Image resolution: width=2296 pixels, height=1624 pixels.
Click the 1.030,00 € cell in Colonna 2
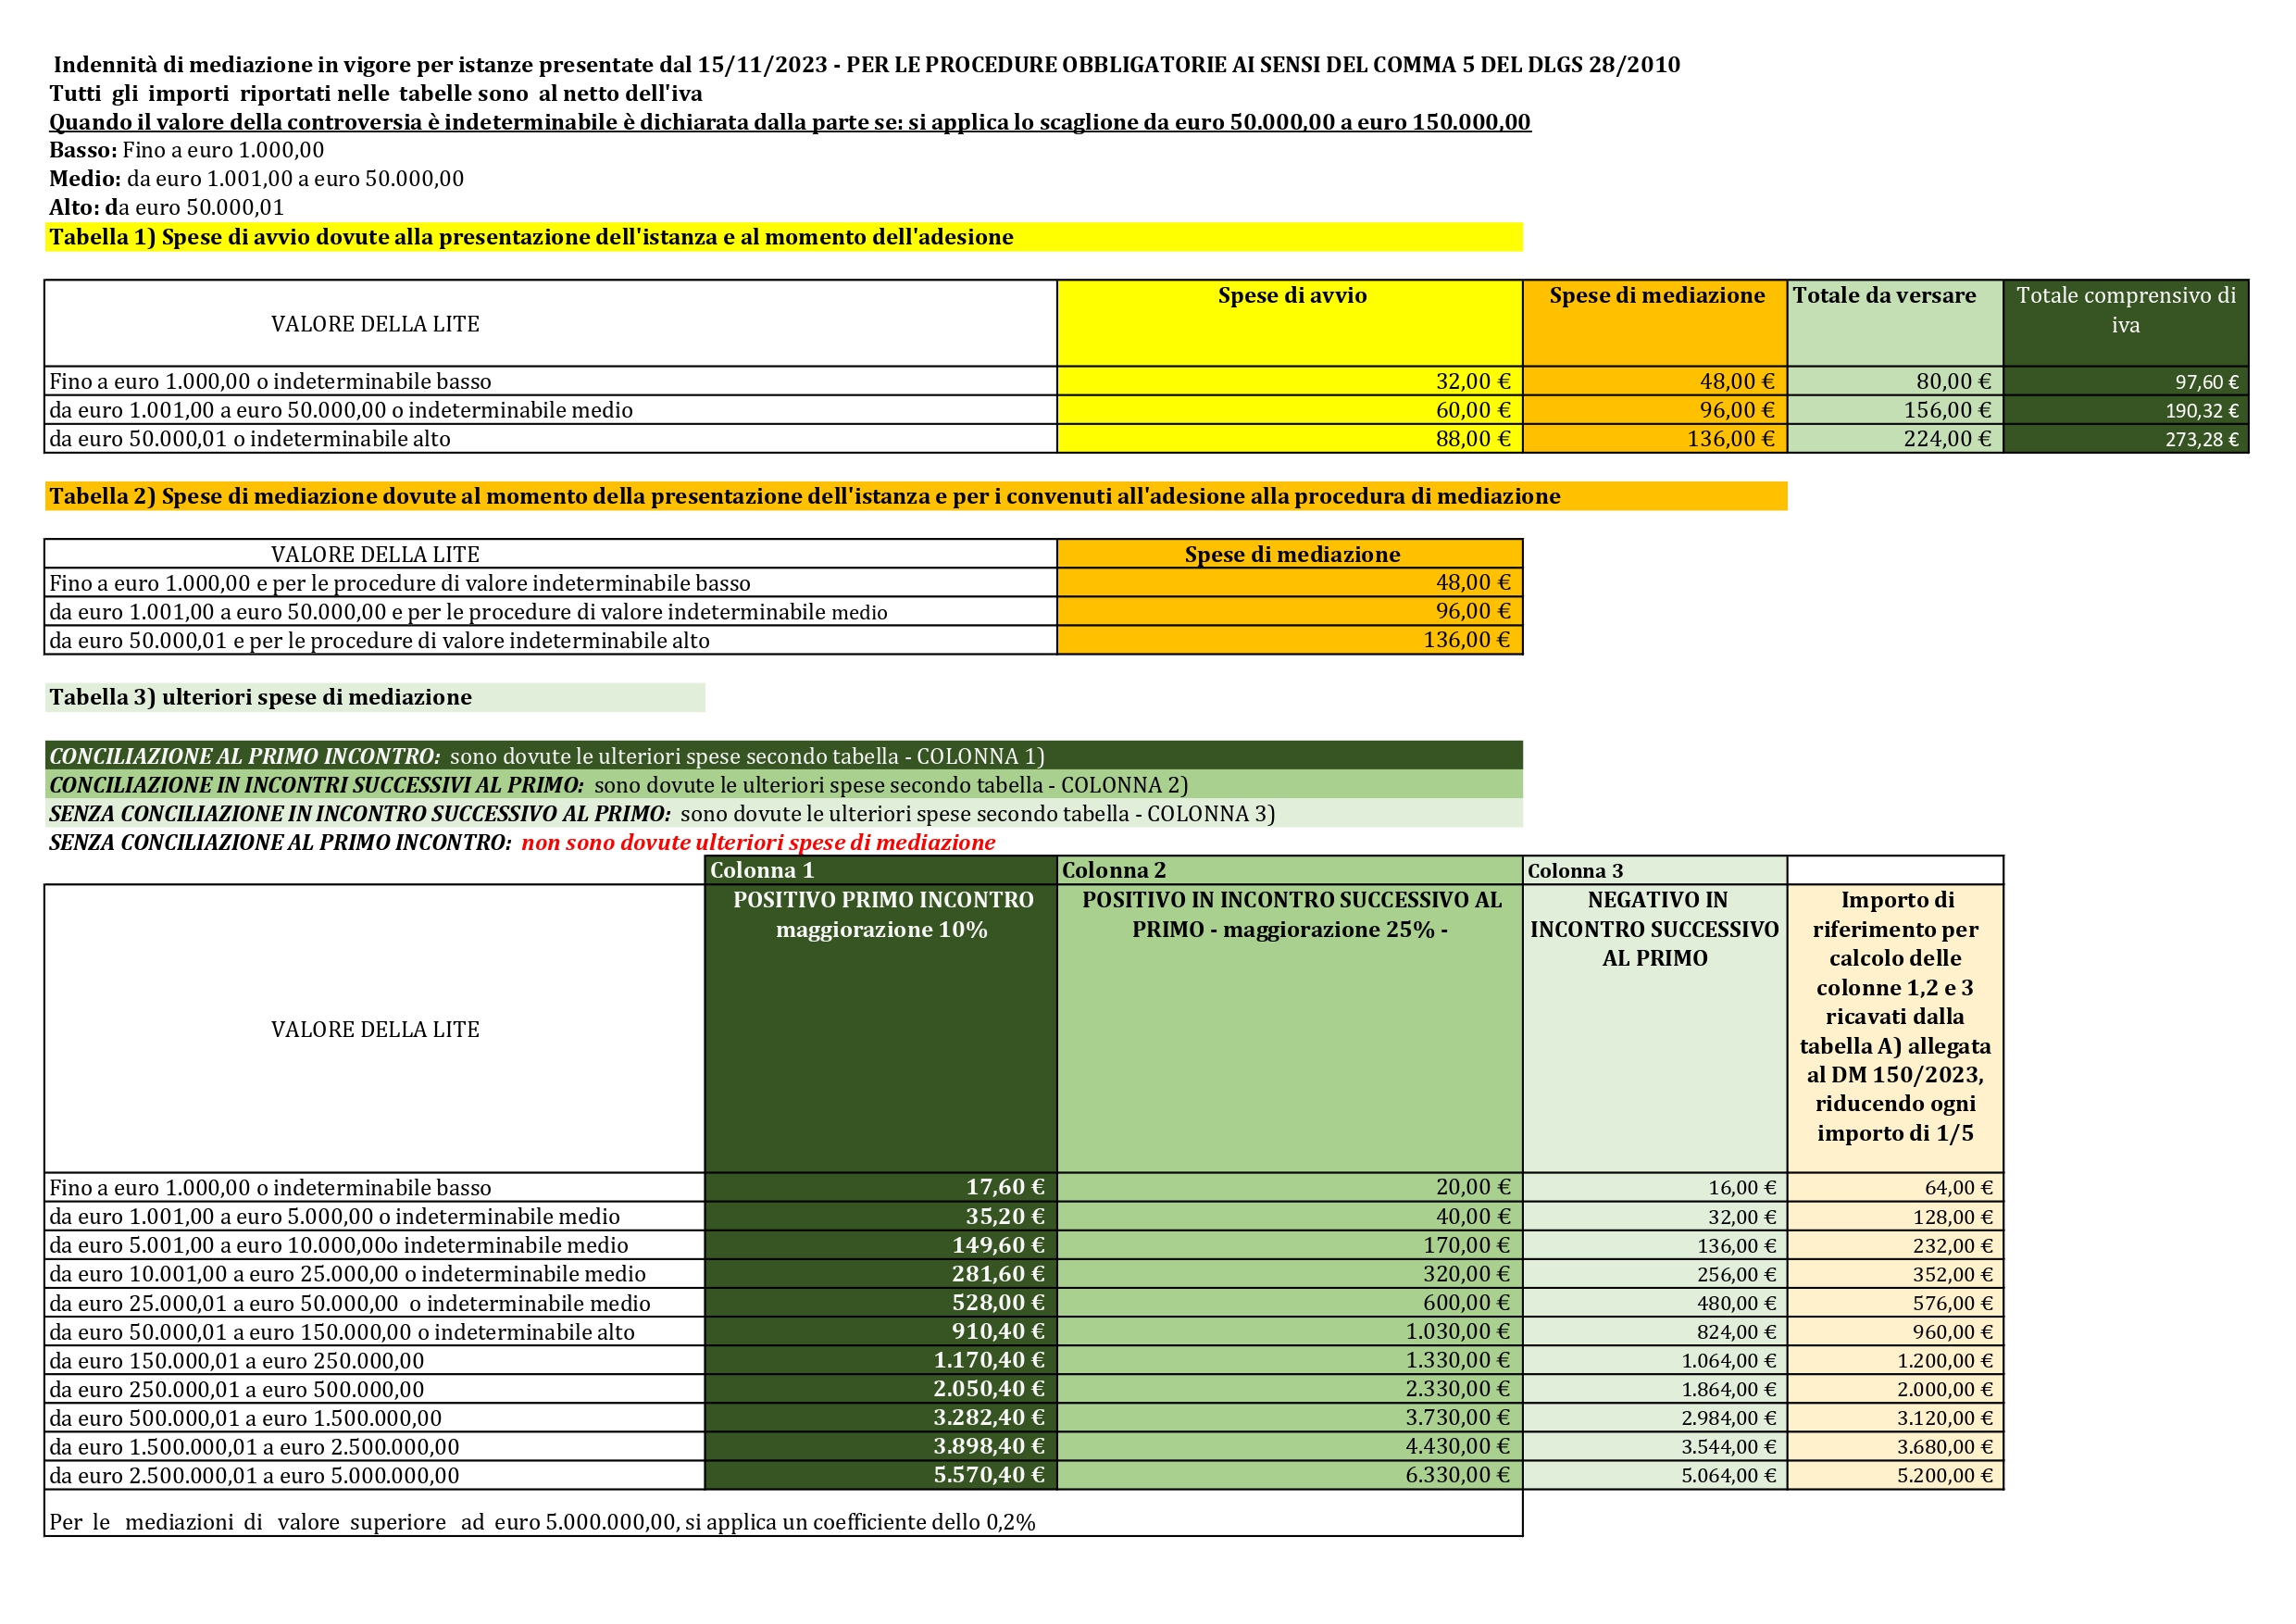(x=1290, y=1332)
